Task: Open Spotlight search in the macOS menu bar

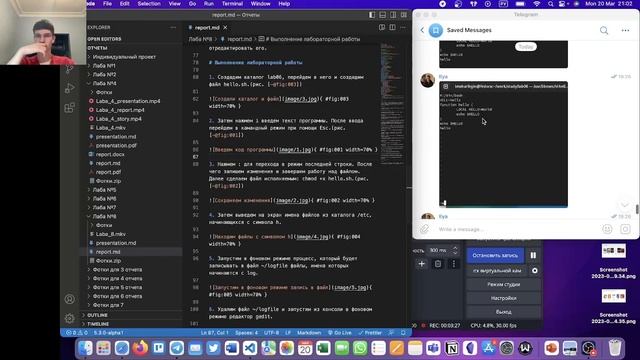Action: 551,4
